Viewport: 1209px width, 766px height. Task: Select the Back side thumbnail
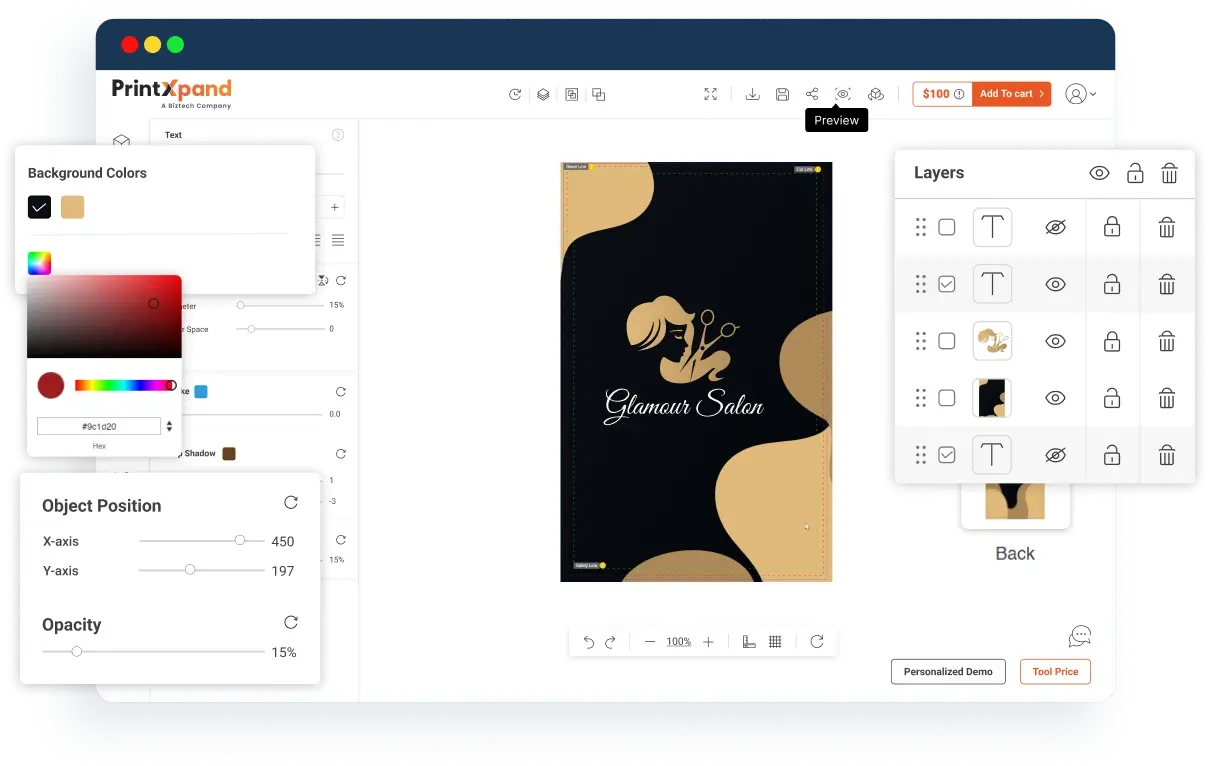click(x=1015, y=503)
